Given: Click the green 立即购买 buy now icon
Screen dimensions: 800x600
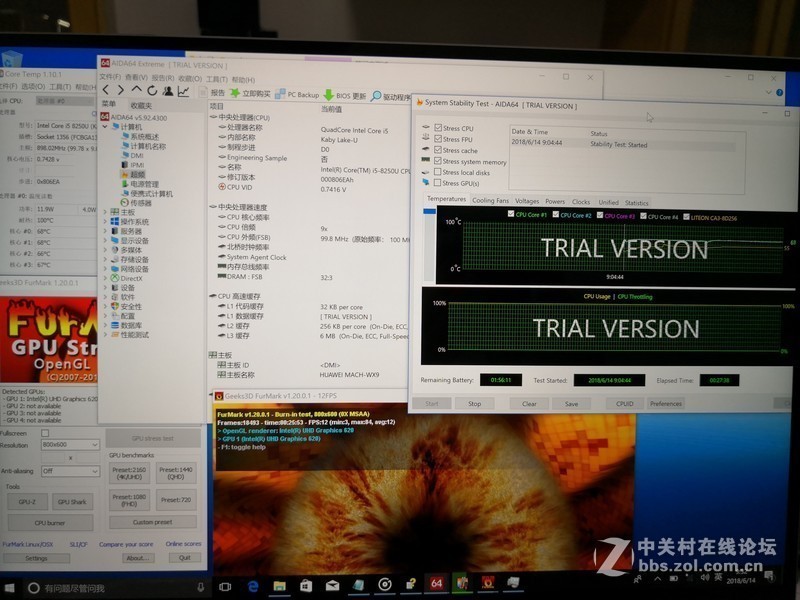Looking at the screenshot, I should point(235,93).
